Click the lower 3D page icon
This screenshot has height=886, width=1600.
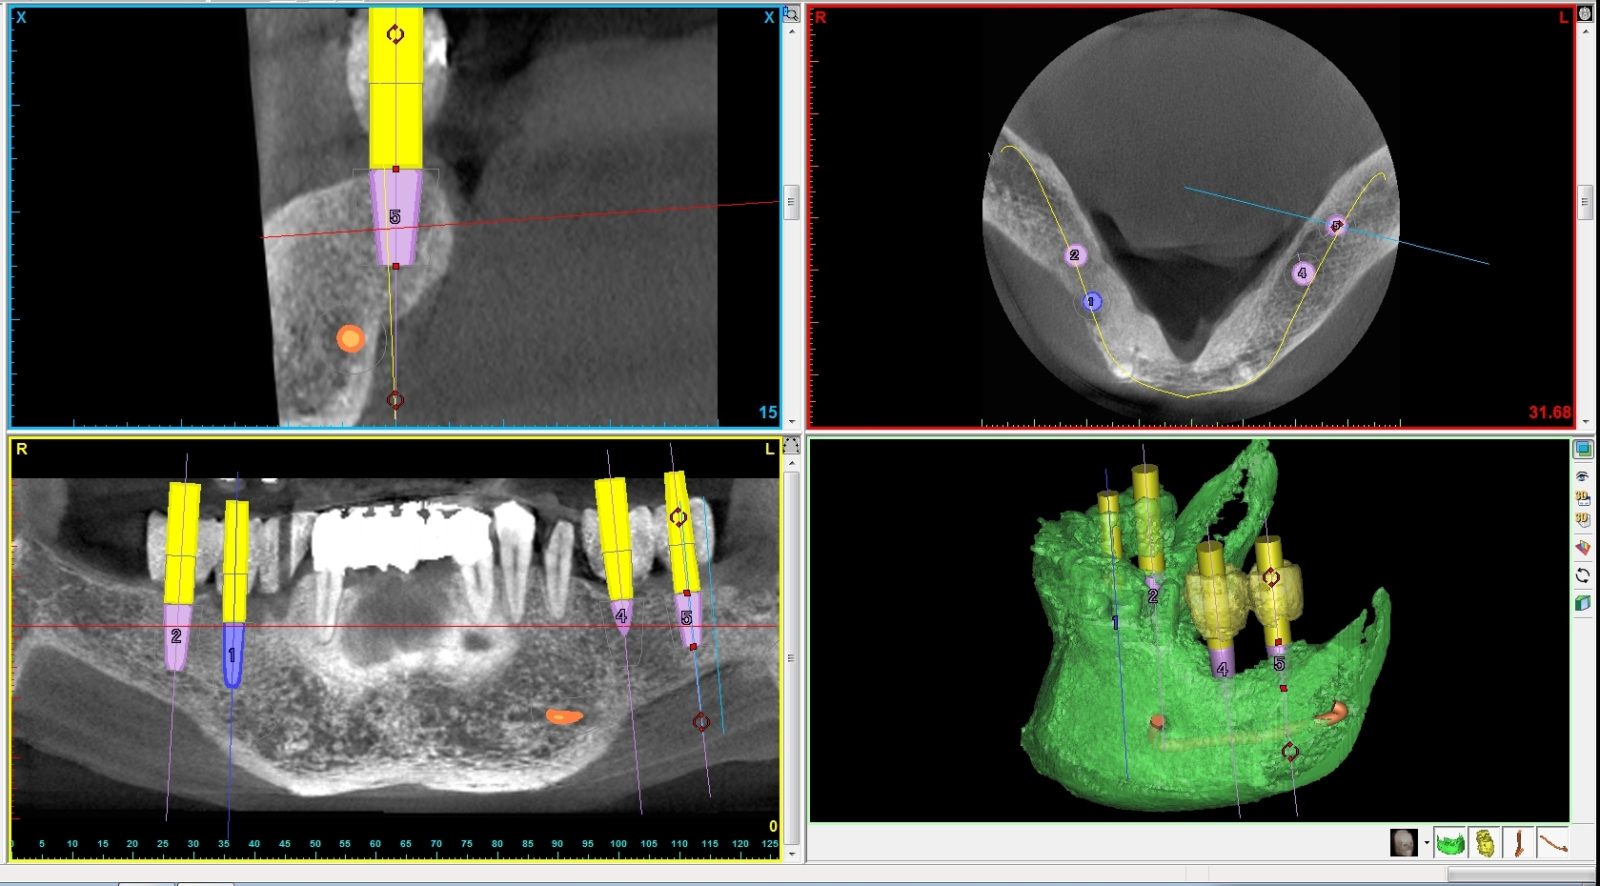pos(1583,519)
